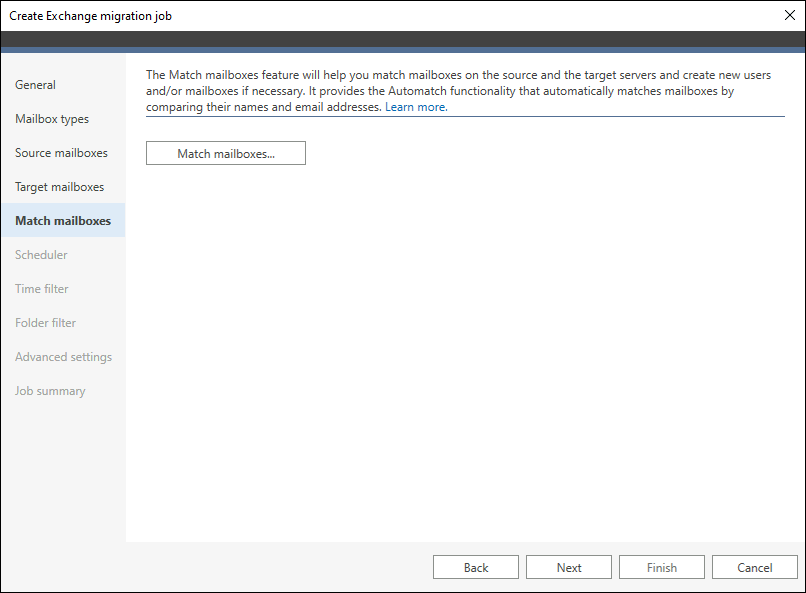
Task: Switch to the Source mailboxes step
Action: tap(61, 153)
